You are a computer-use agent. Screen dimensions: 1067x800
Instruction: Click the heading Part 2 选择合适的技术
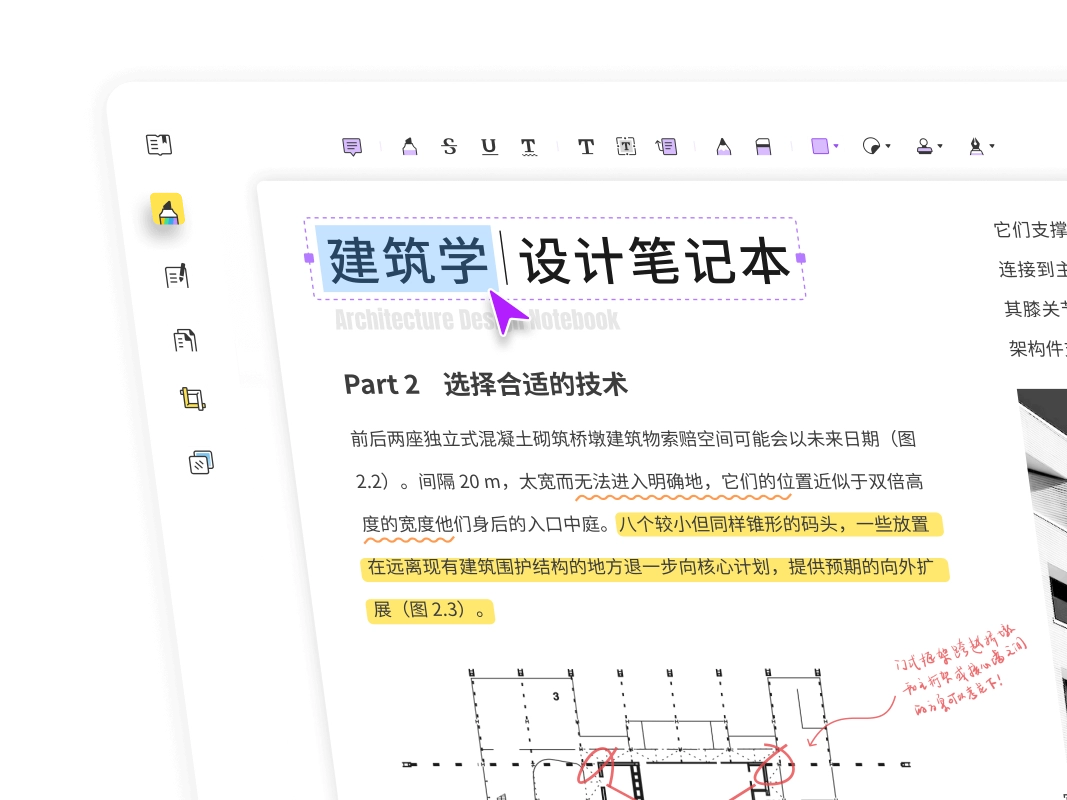tap(485, 384)
